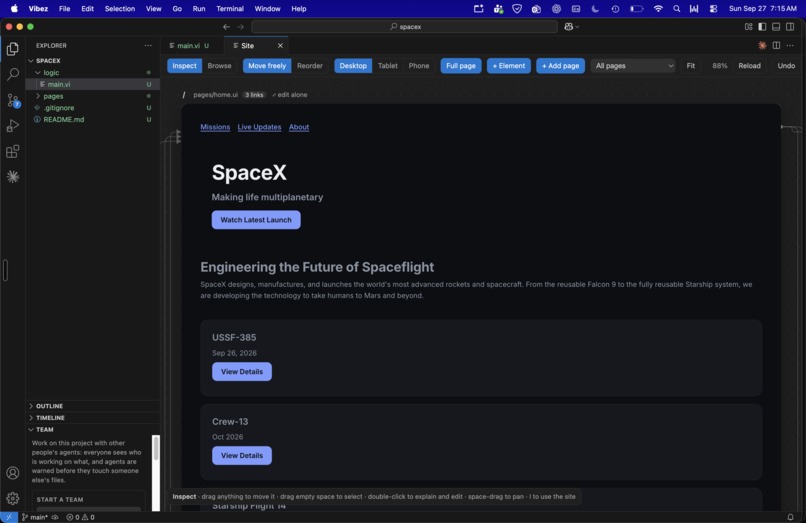Close the Site tab
The image size is (806, 523).
tap(280, 46)
